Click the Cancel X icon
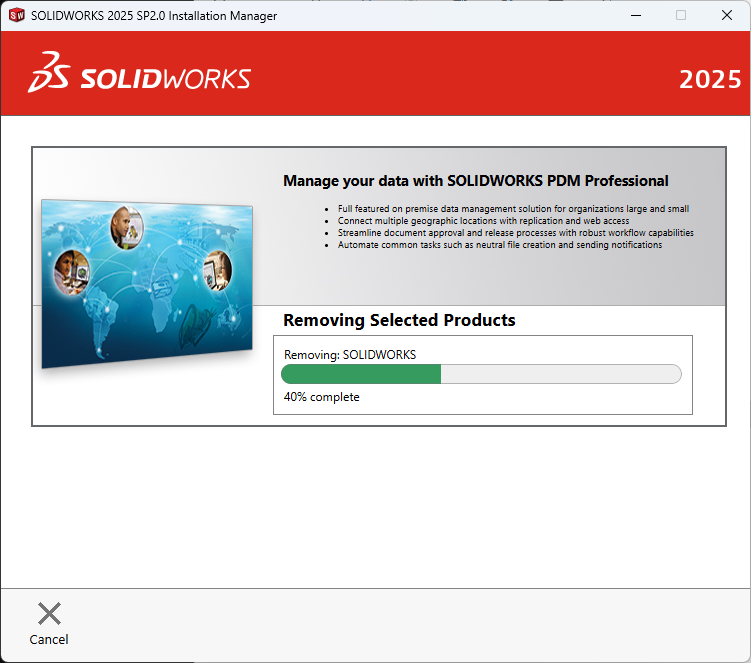Image resolution: width=751 pixels, height=663 pixels. coord(49,614)
